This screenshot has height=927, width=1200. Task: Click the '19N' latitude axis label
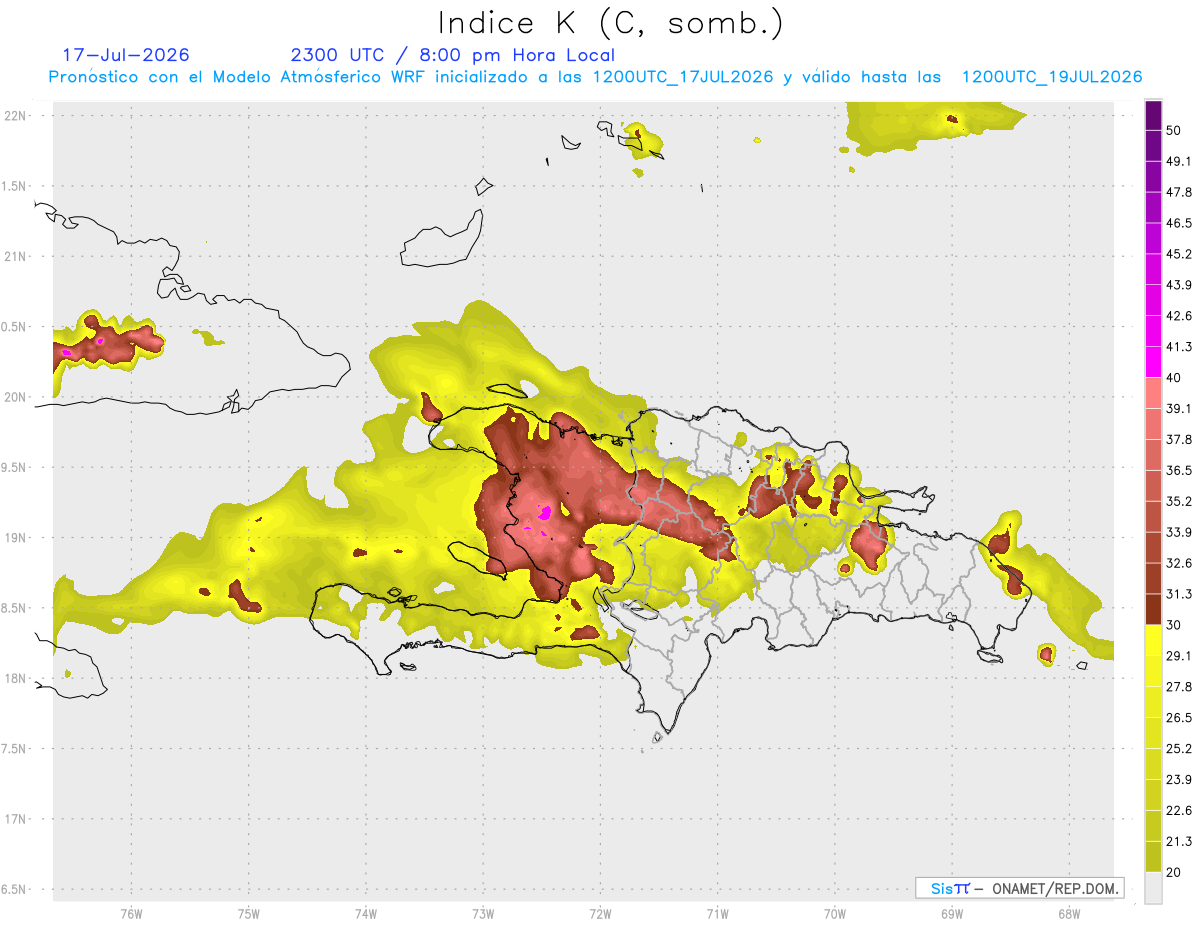pyautogui.click(x=16, y=538)
